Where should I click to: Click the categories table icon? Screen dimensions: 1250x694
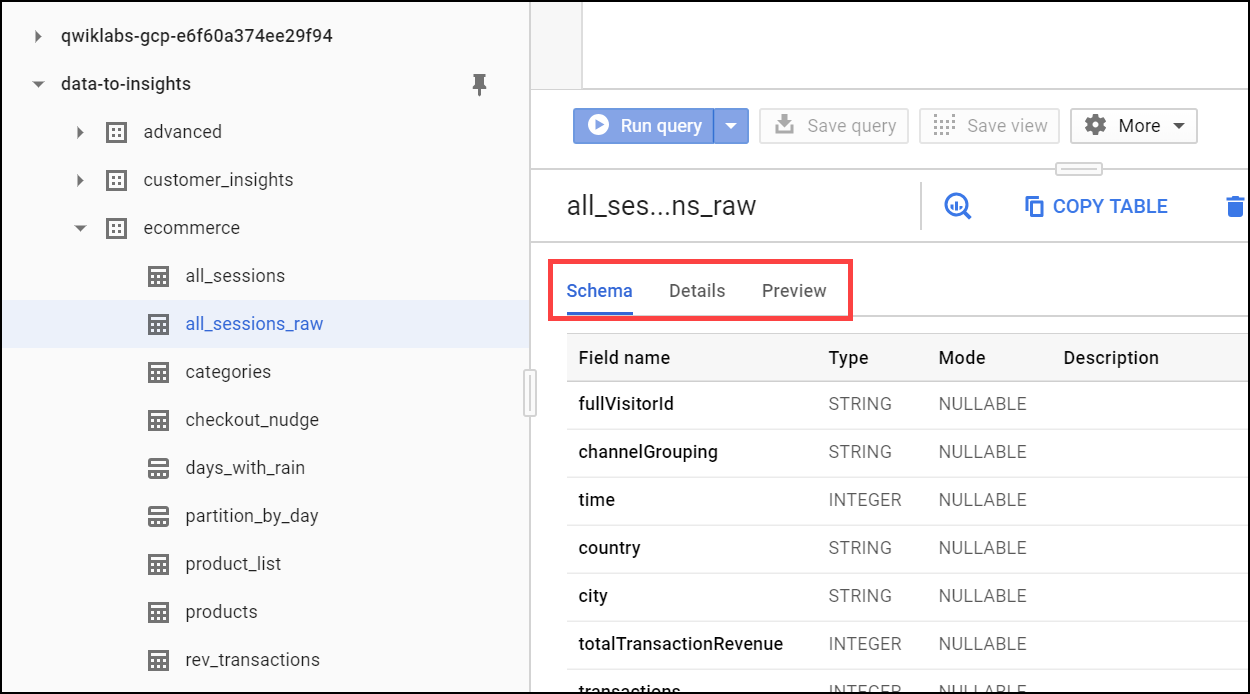point(158,372)
